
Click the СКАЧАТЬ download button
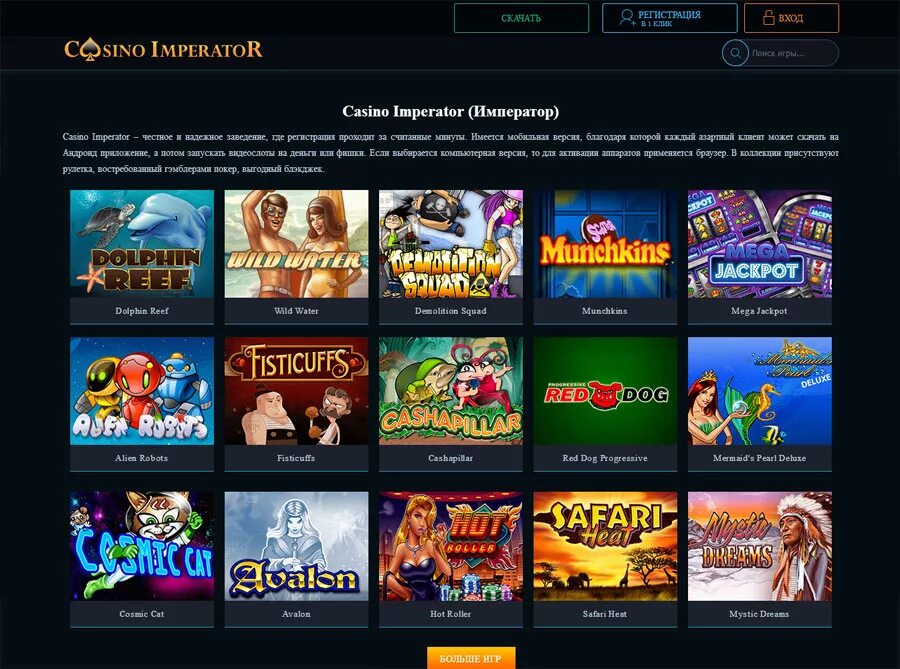tap(521, 18)
